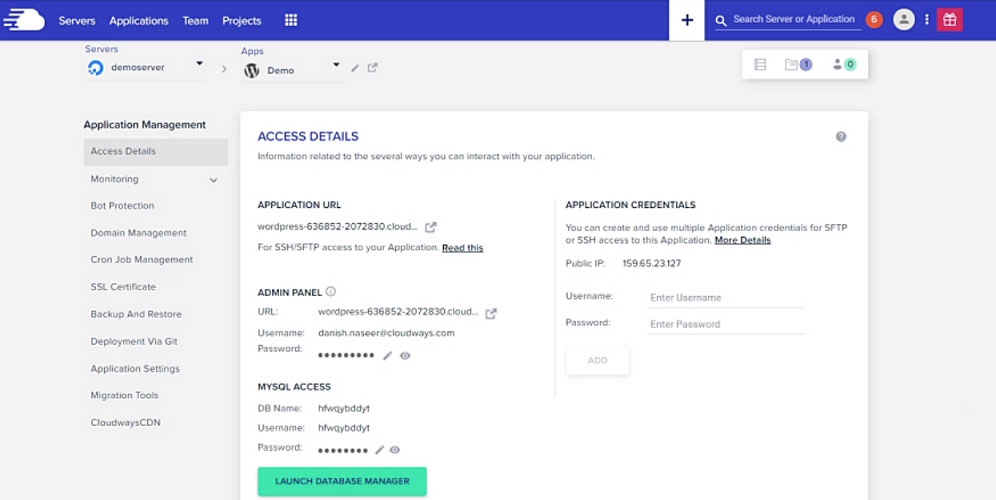Edit MySQL password pencil icon
Screen dimensions: 996x500
(380, 450)
